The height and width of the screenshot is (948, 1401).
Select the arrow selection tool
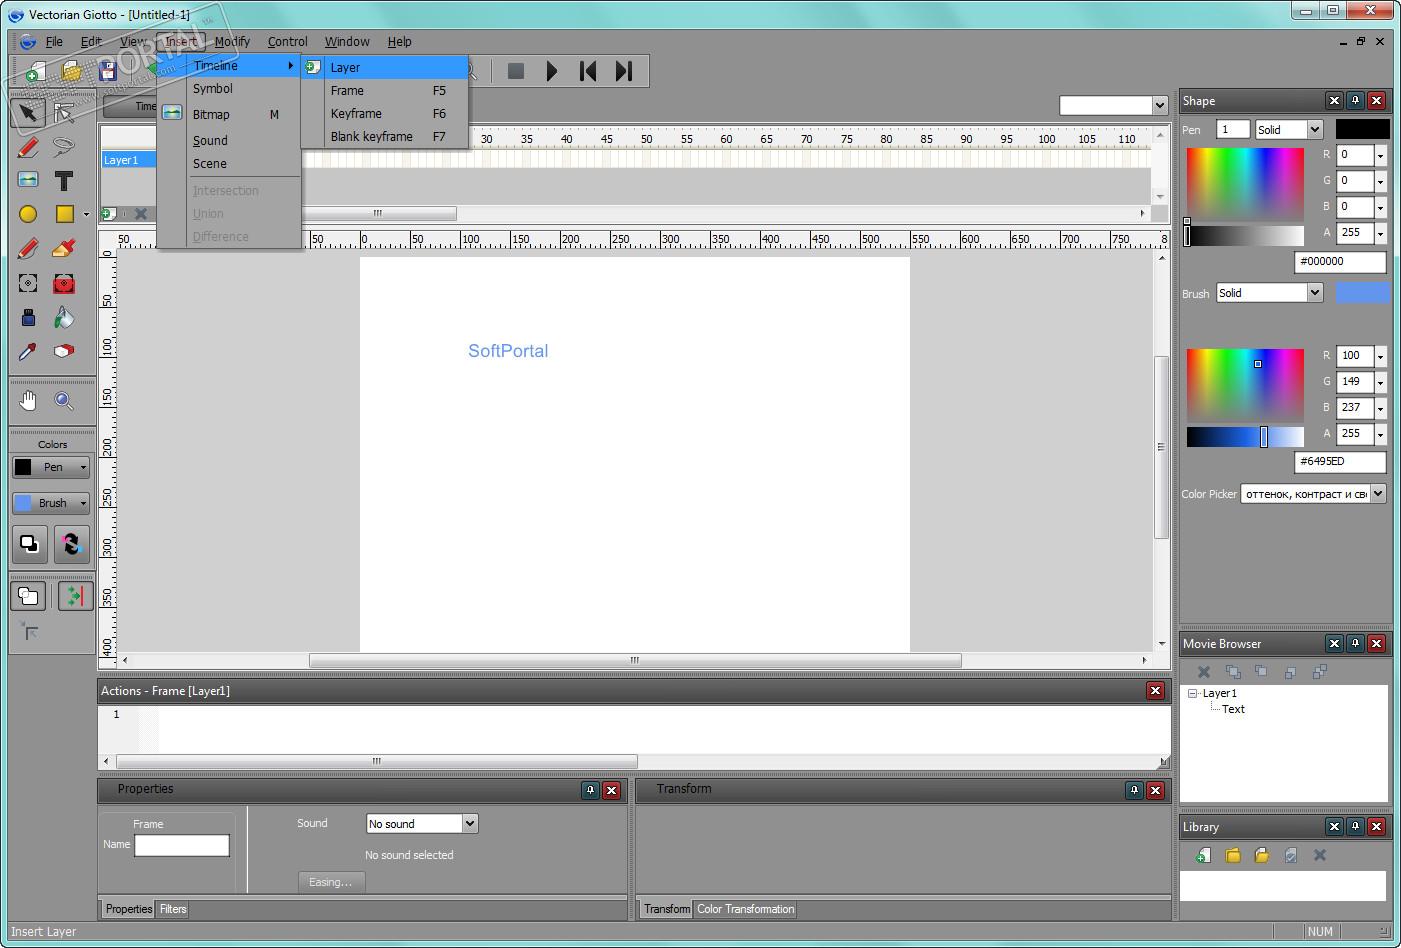click(x=28, y=112)
